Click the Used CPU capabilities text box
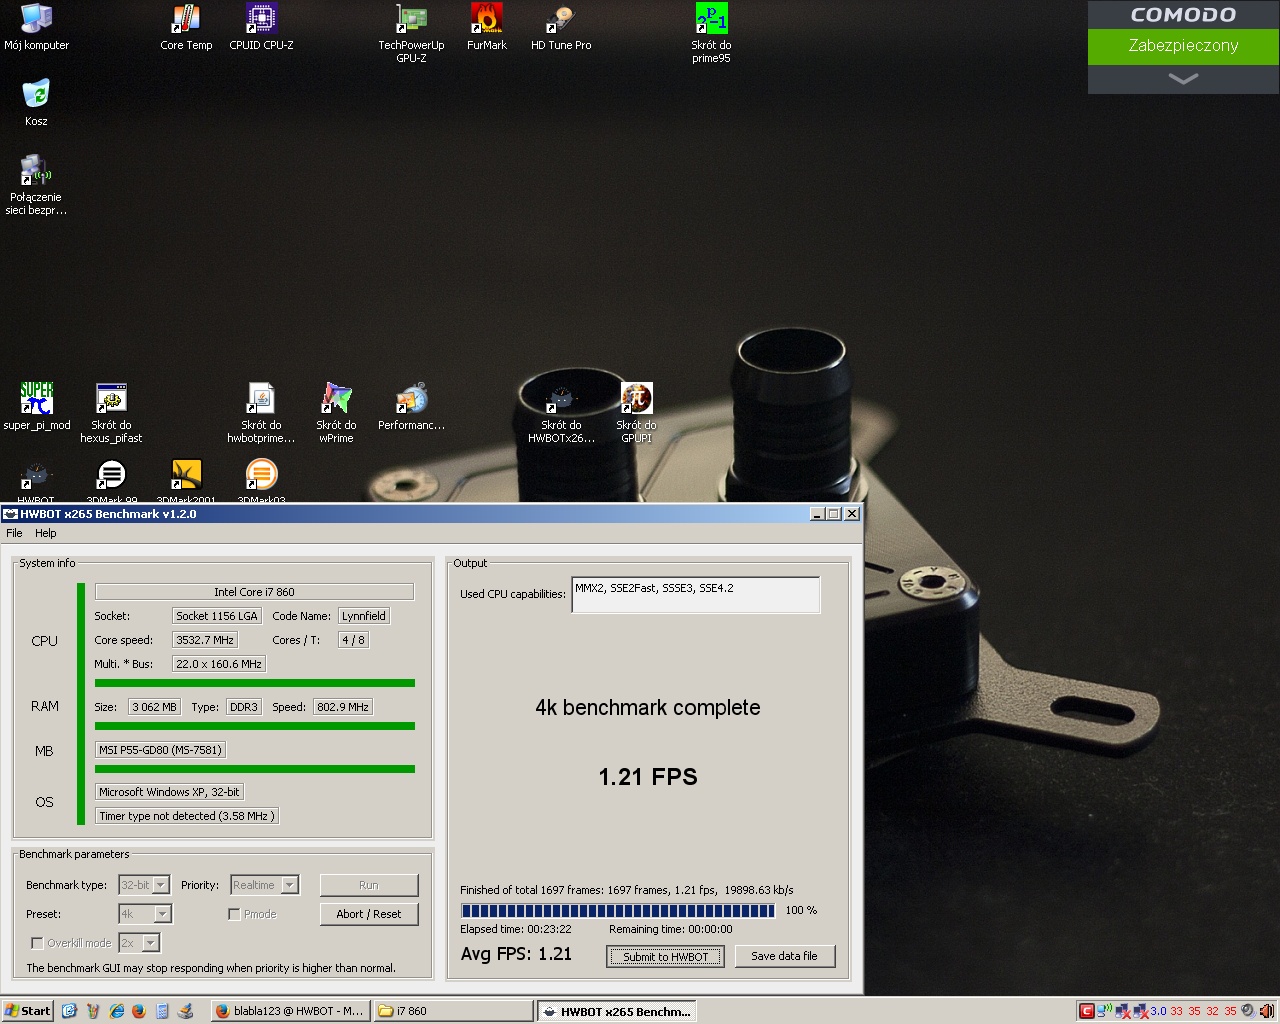 [696, 594]
